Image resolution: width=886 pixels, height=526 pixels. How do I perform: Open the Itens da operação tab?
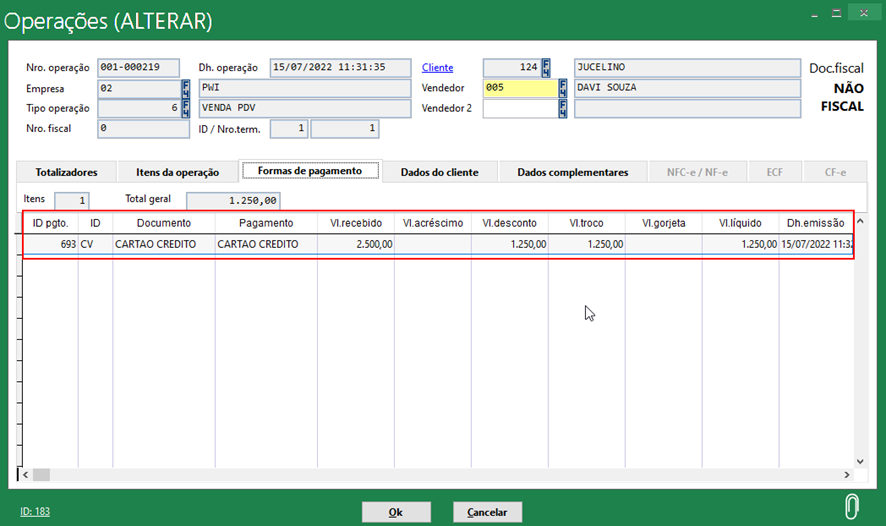click(x=176, y=172)
